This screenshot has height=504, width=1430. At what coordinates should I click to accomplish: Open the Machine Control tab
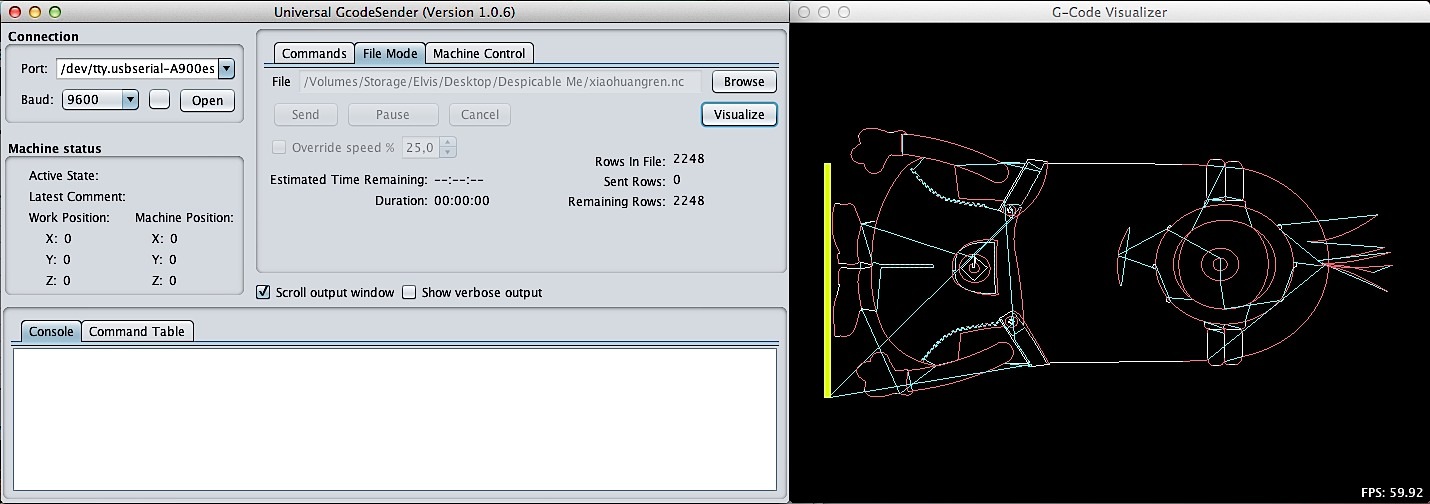coord(479,53)
